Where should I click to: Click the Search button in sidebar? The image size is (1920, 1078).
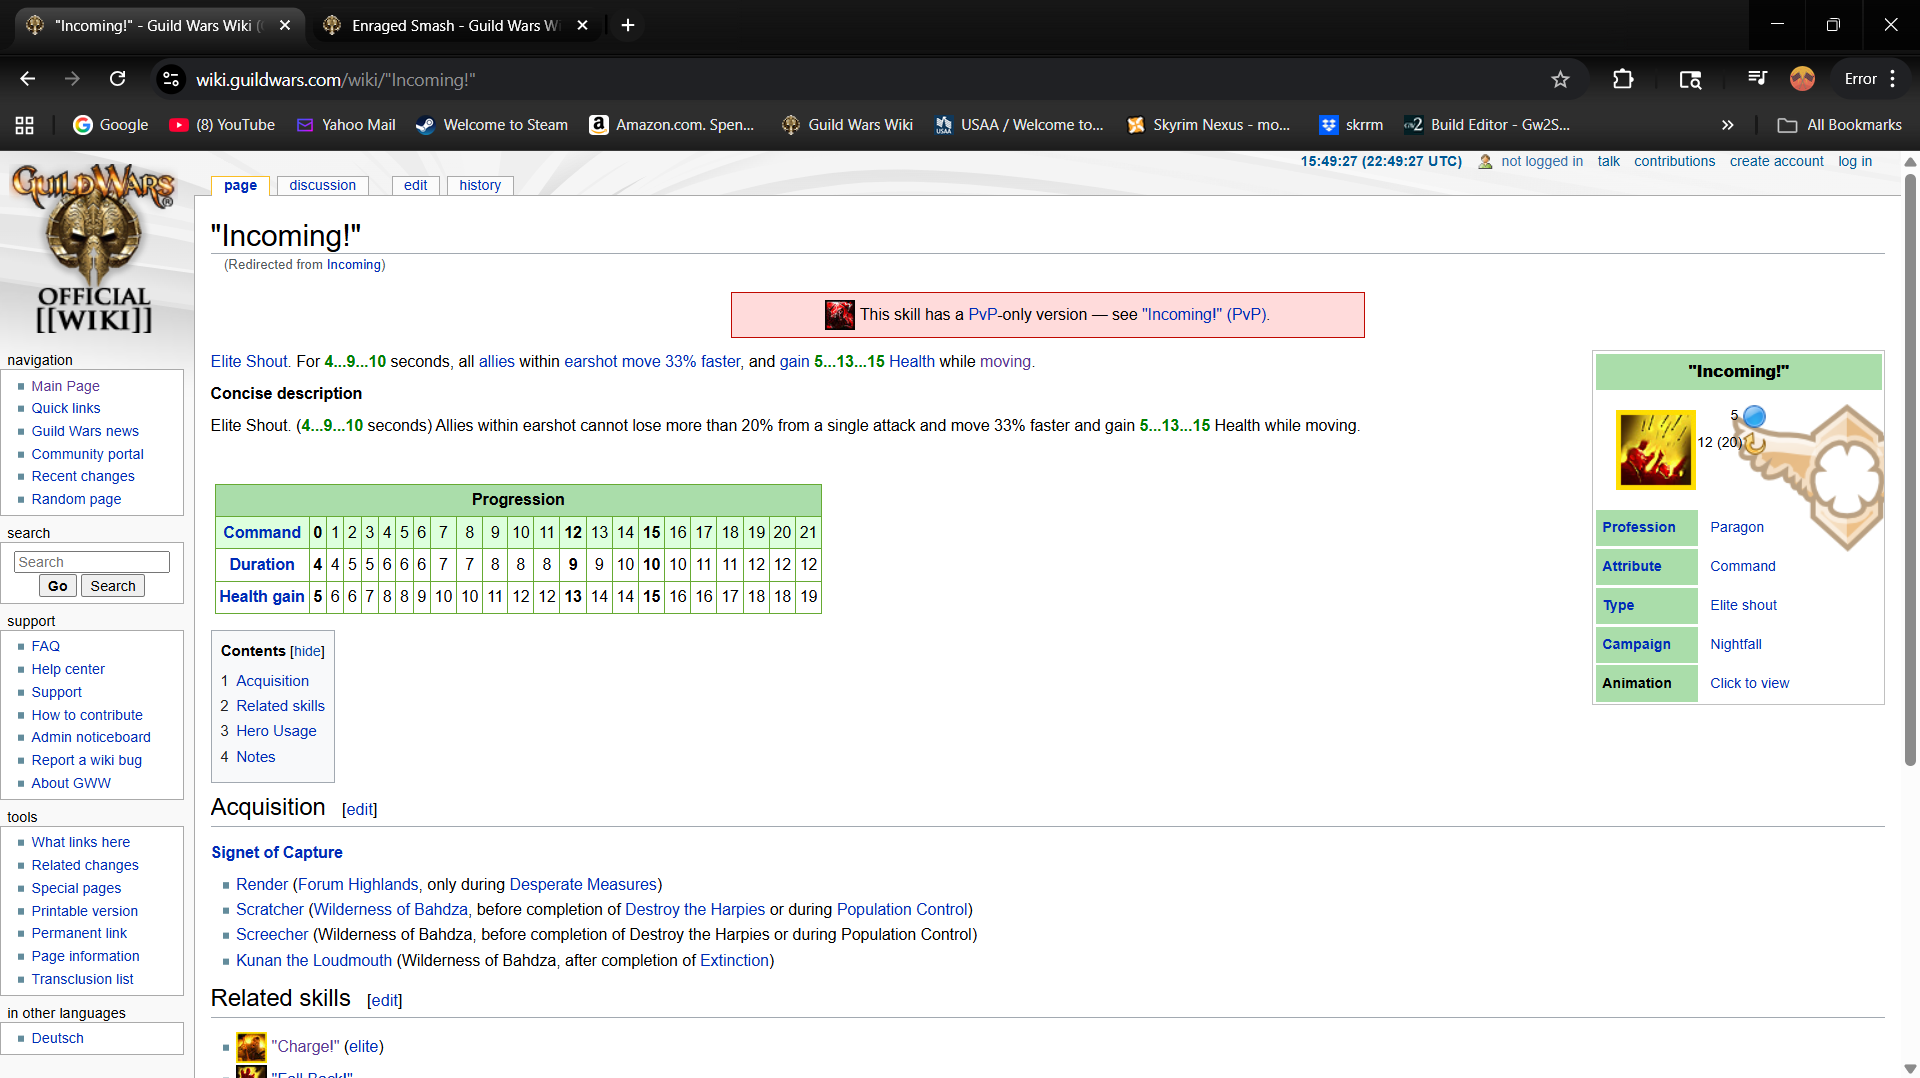click(x=113, y=586)
